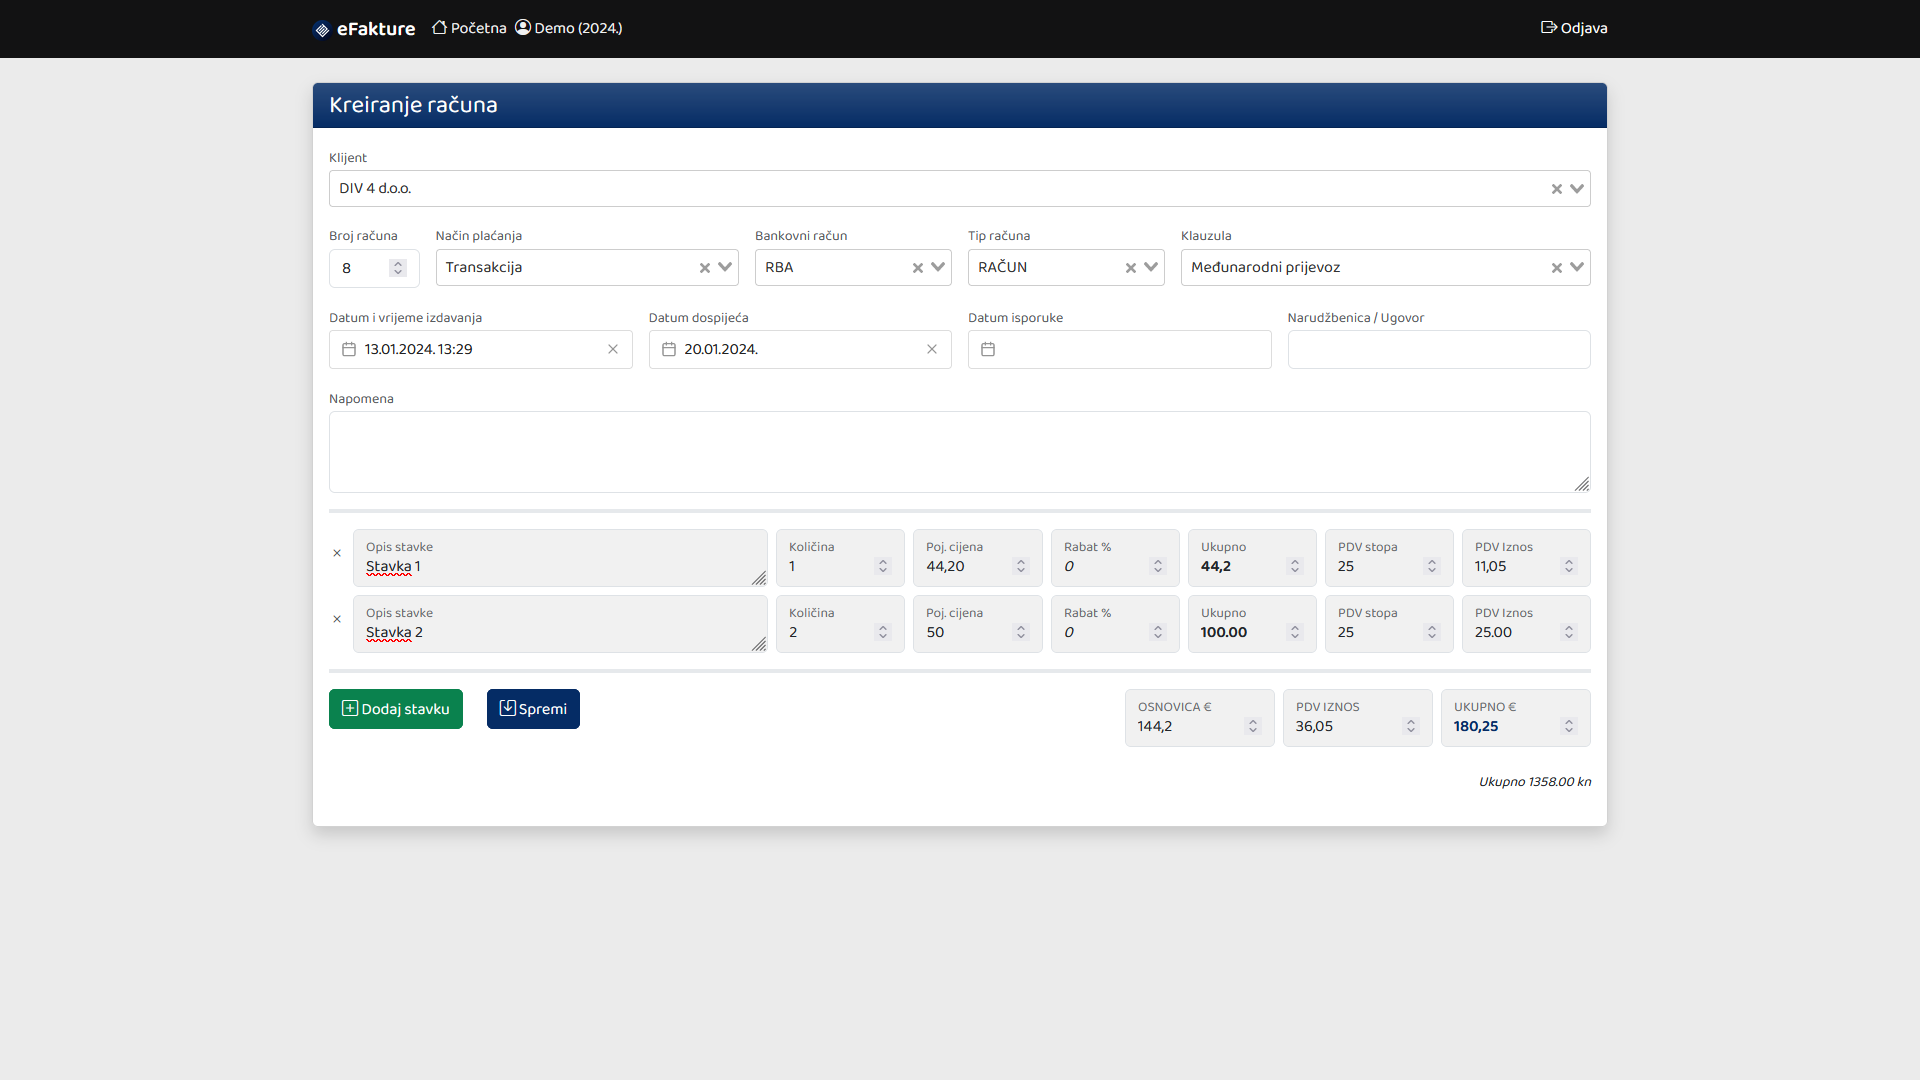Image resolution: width=1920 pixels, height=1080 pixels.
Task: Open the Način plaćanja dropdown
Action: pyautogui.click(x=725, y=267)
